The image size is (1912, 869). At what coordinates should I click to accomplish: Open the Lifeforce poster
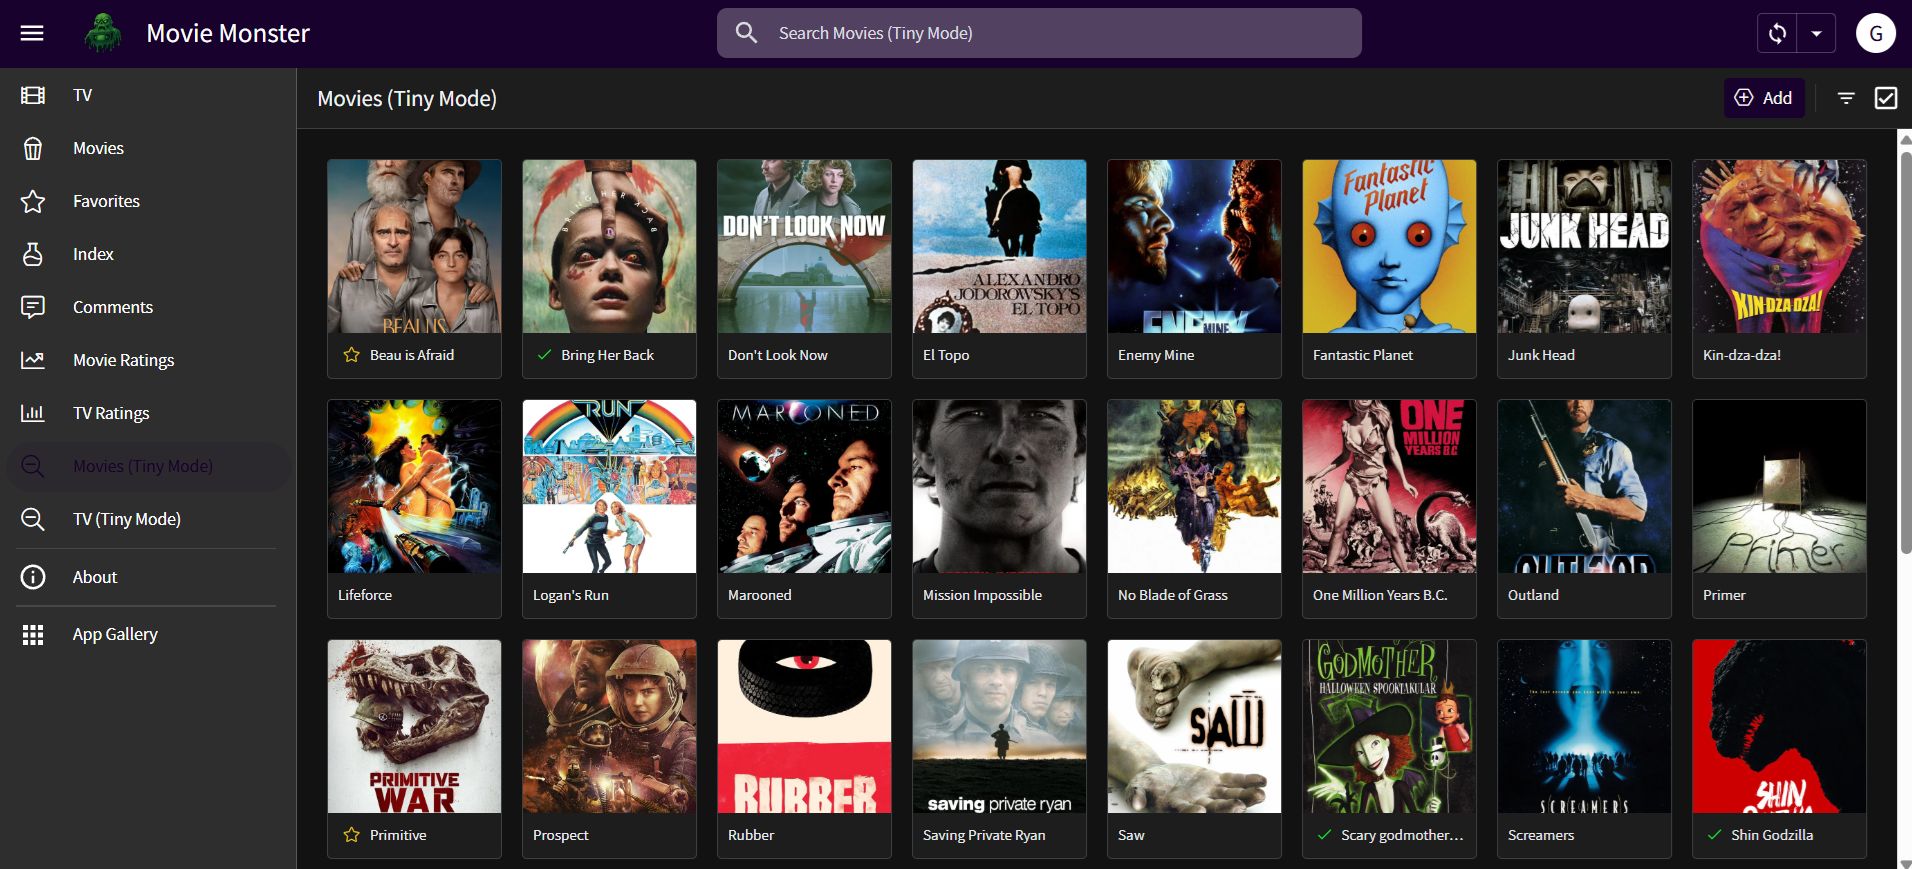point(414,487)
